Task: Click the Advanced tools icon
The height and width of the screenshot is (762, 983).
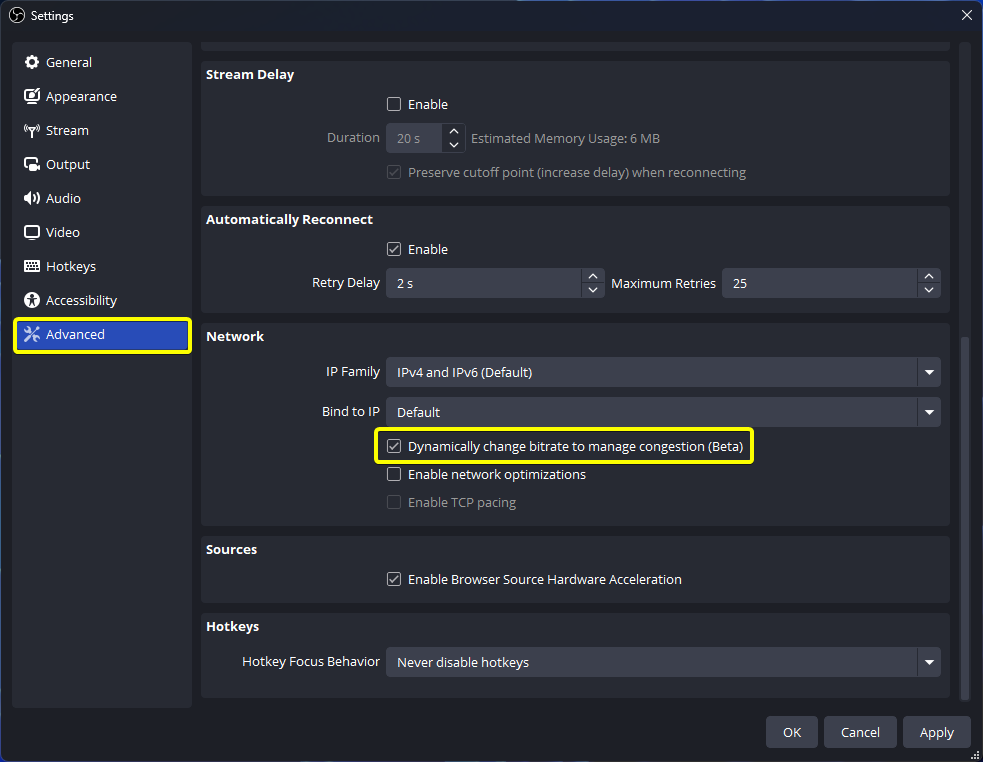Action: coord(31,334)
